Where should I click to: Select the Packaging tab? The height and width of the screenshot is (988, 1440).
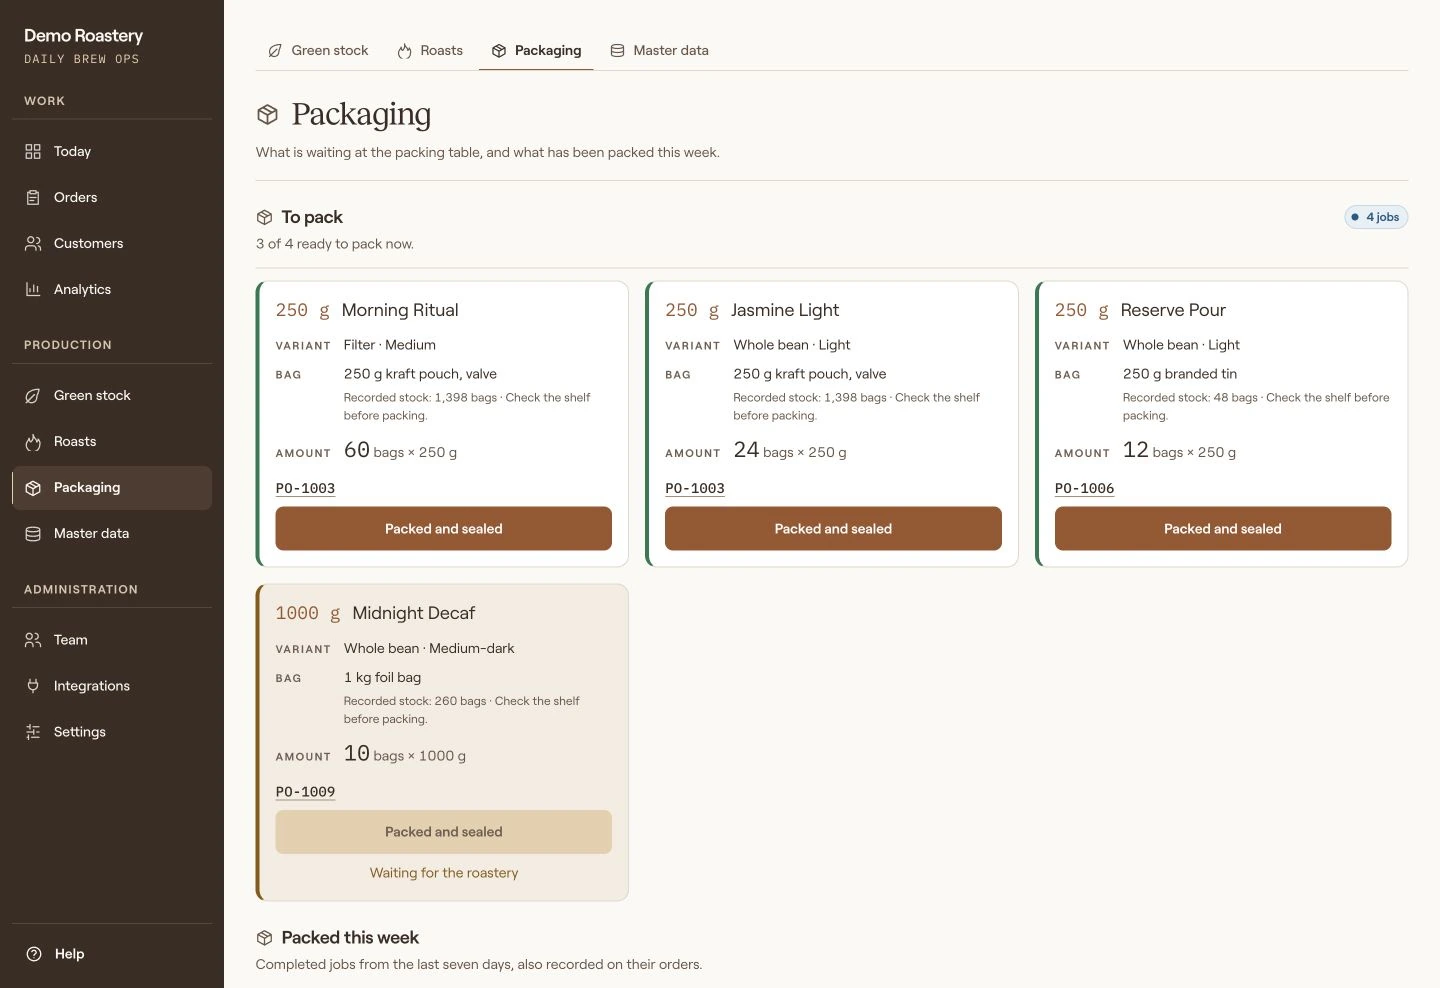click(x=536, y=50)
